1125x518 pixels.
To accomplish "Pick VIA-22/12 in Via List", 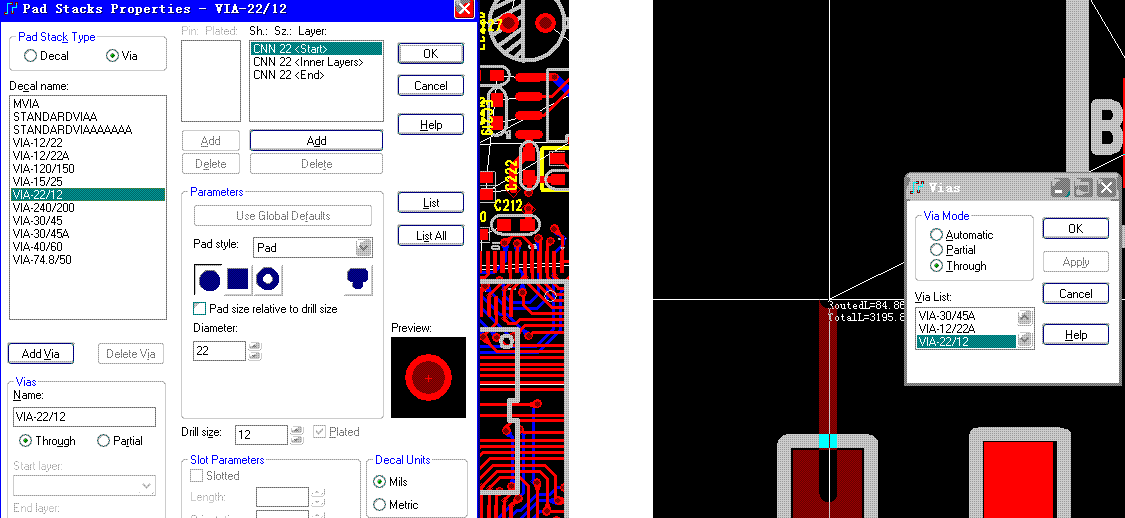I will (x=966, y=341).
